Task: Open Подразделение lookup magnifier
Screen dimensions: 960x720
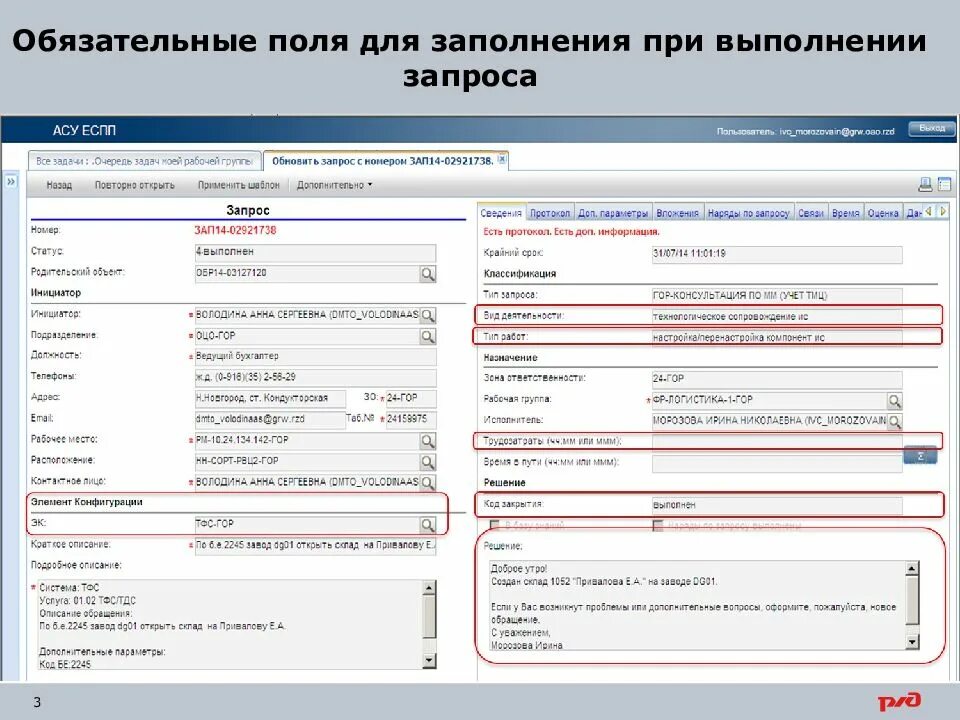Action: pyautogui.click(x=428, y=336)
